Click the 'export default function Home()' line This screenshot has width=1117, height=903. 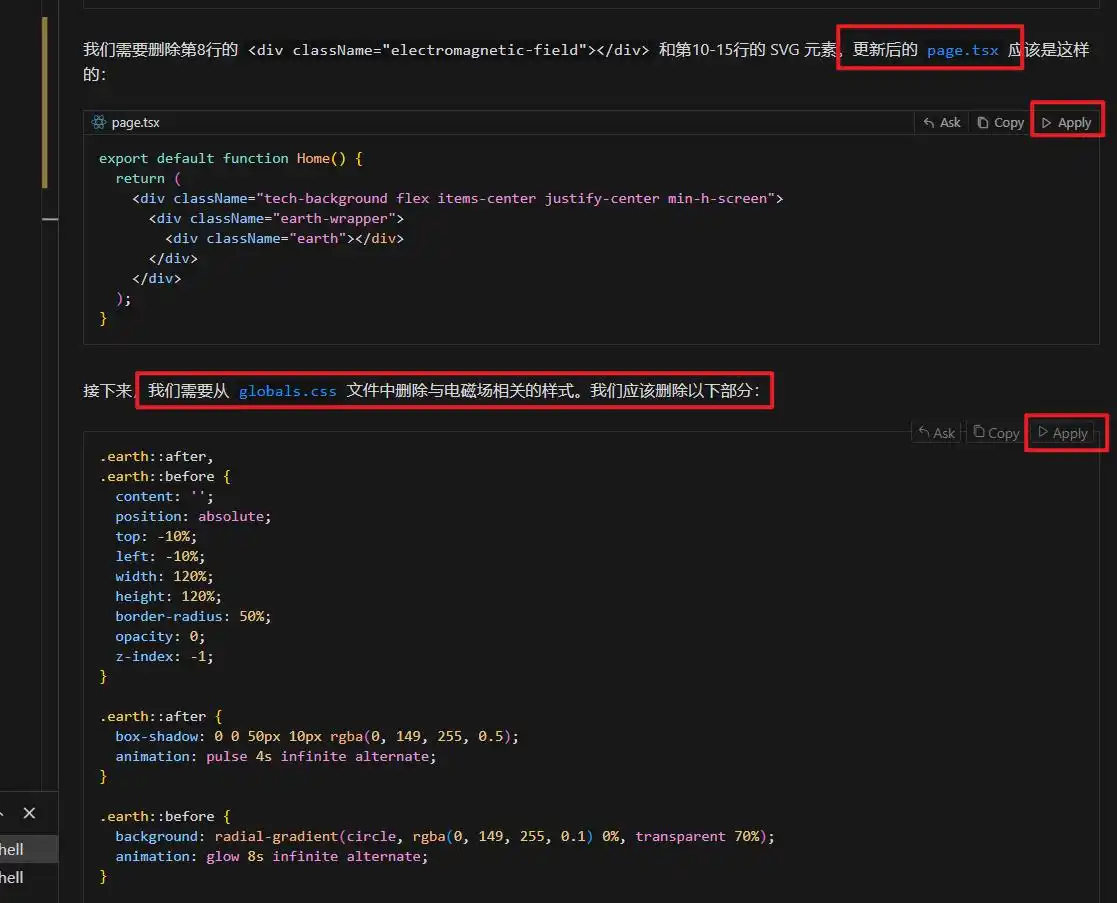point(230,158)
